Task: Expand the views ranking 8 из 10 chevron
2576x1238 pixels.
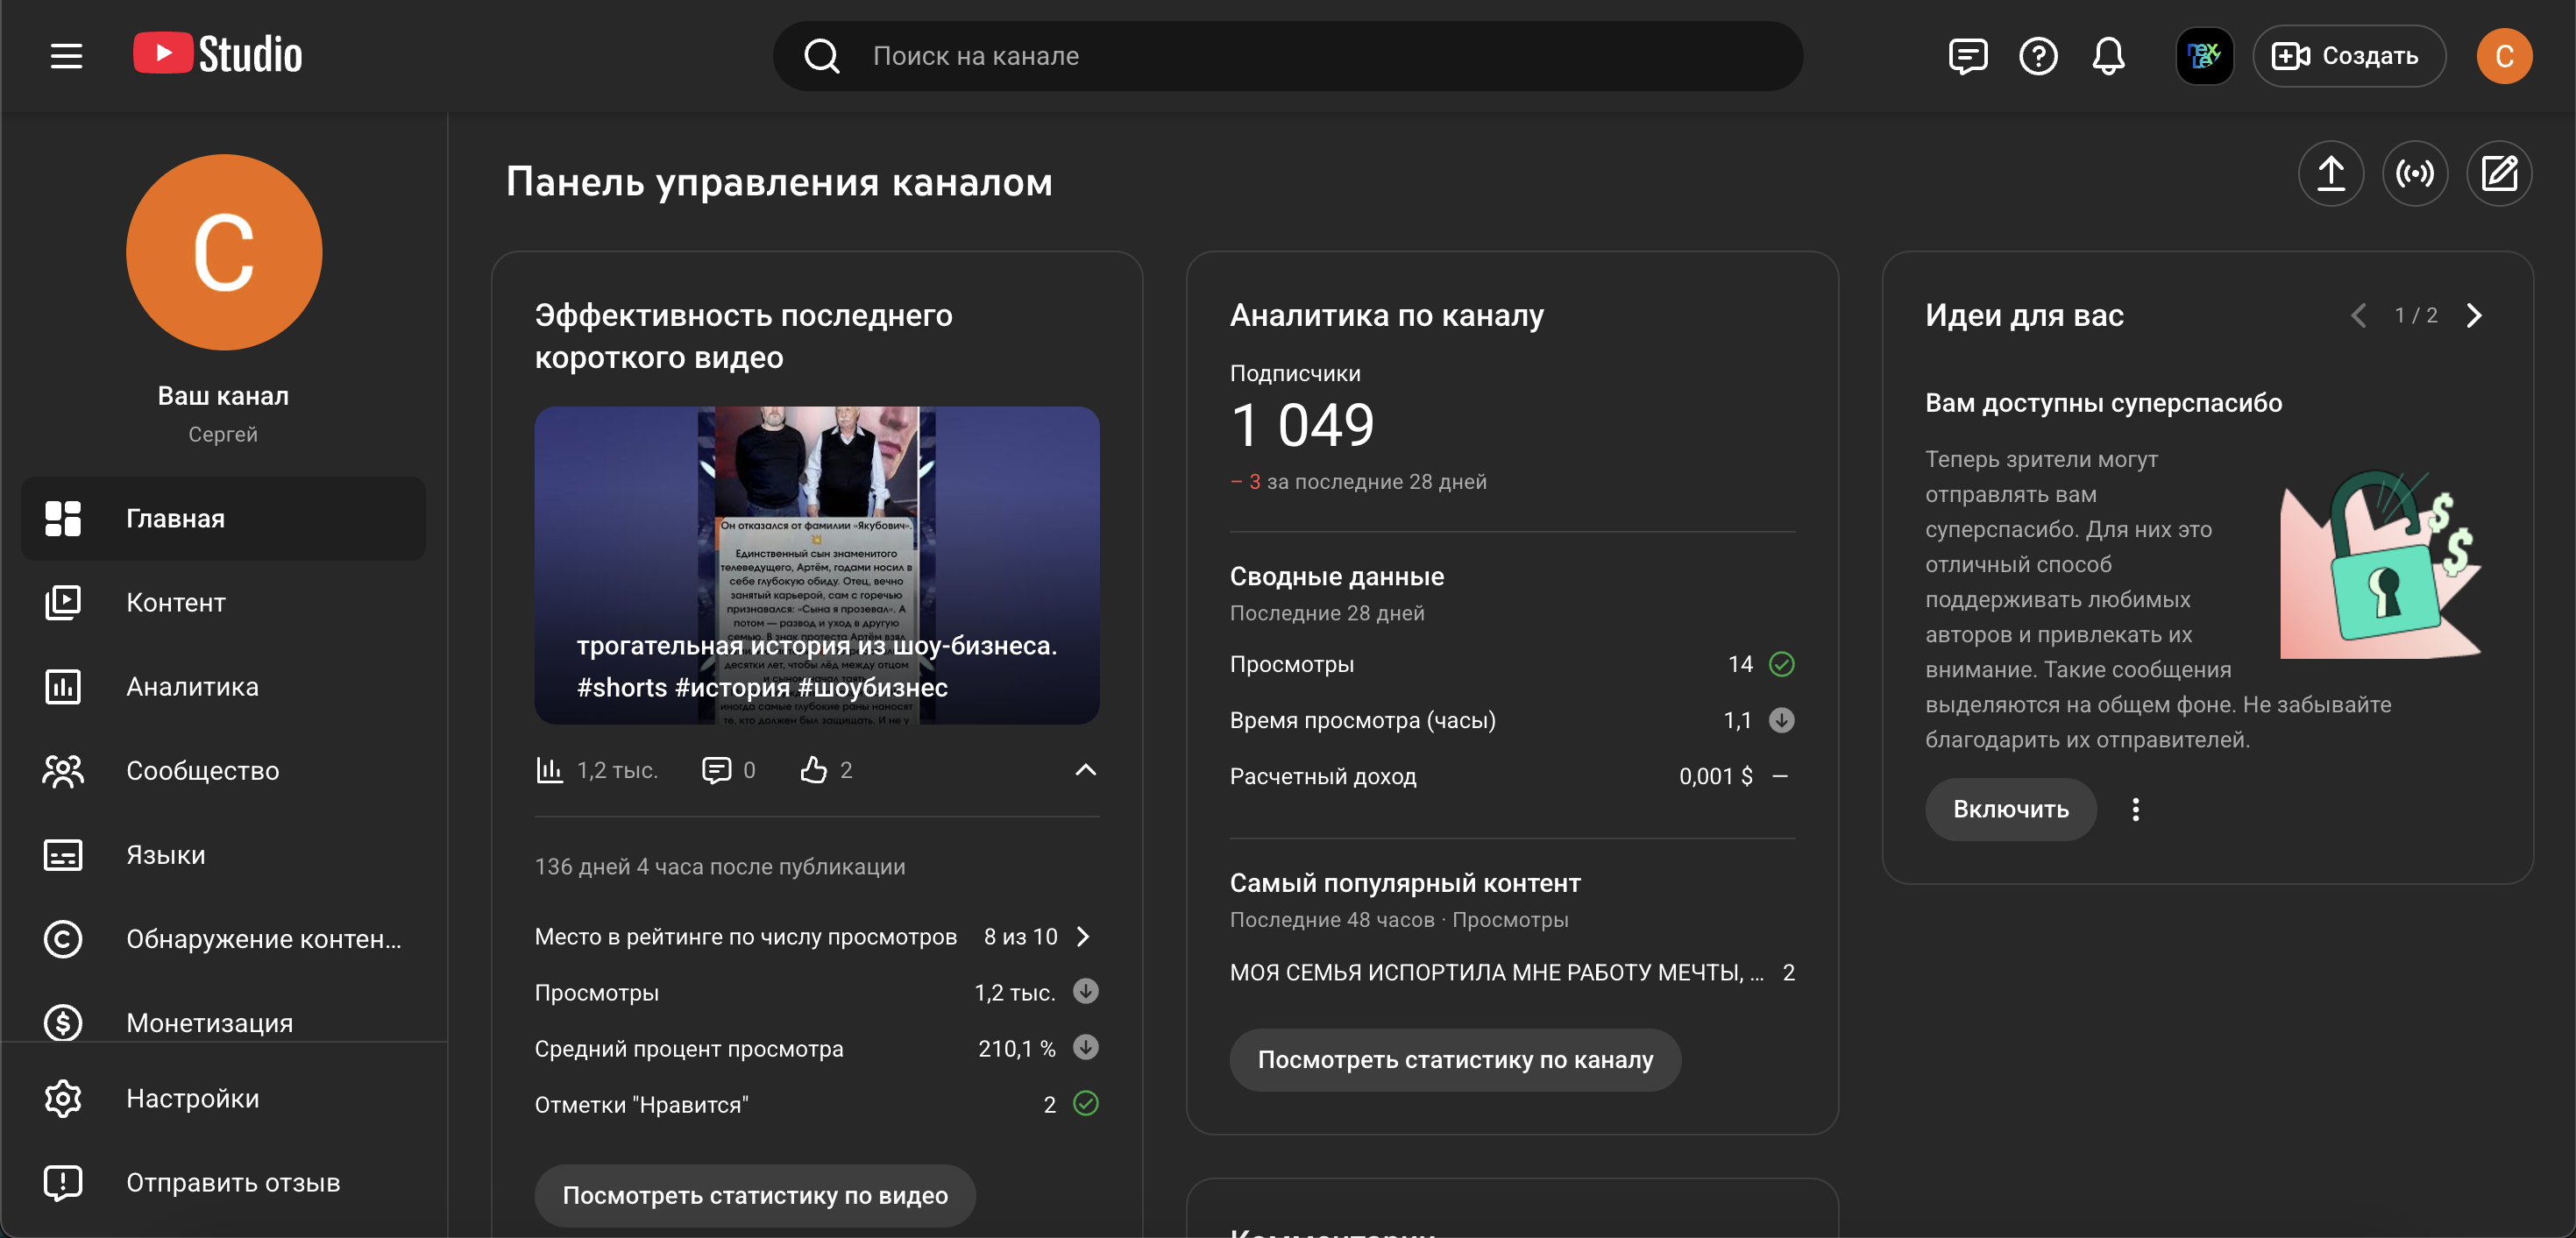Action: pyautogui.click(x=1083, y=937)
